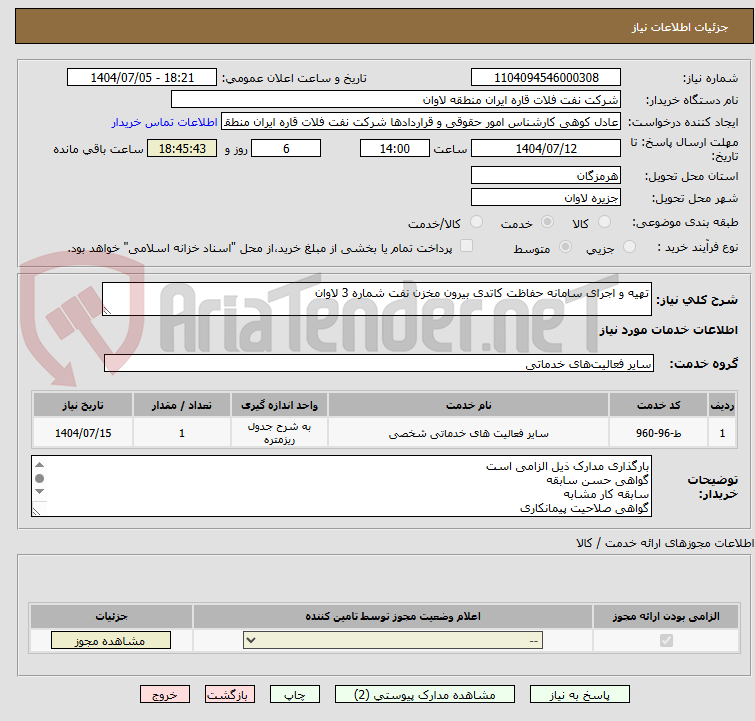Click the اطلاعات خدمات مورد نیاز heading
The image size is (755, 721).
click(x=668, y=330)
